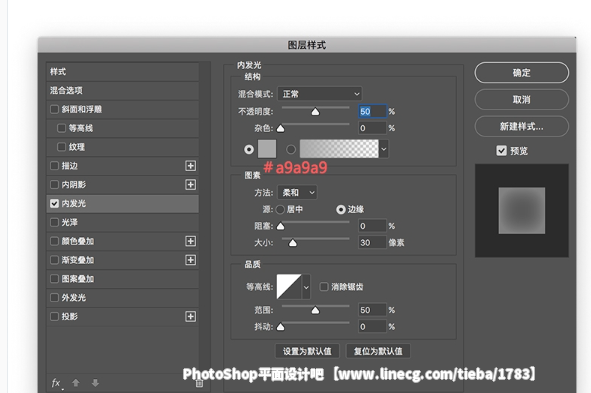
Task: Click the 不透明度 slider handle
Action: tap(315, 112)
